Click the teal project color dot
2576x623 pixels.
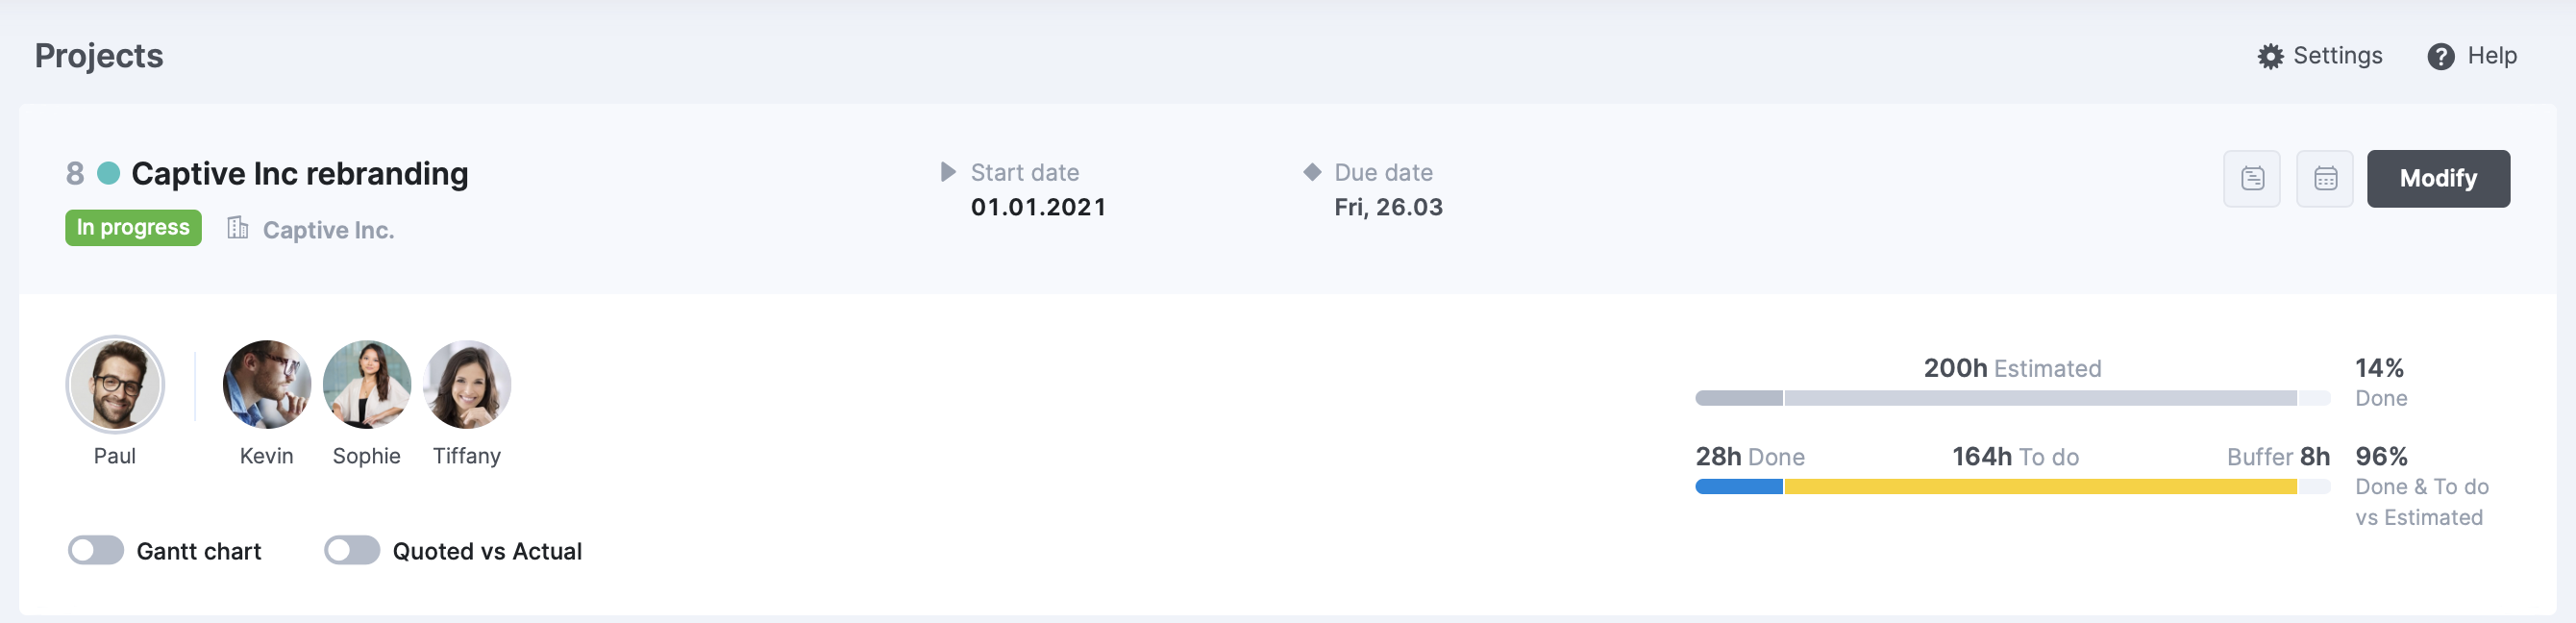pyautogui.click(x=108, y=174)
